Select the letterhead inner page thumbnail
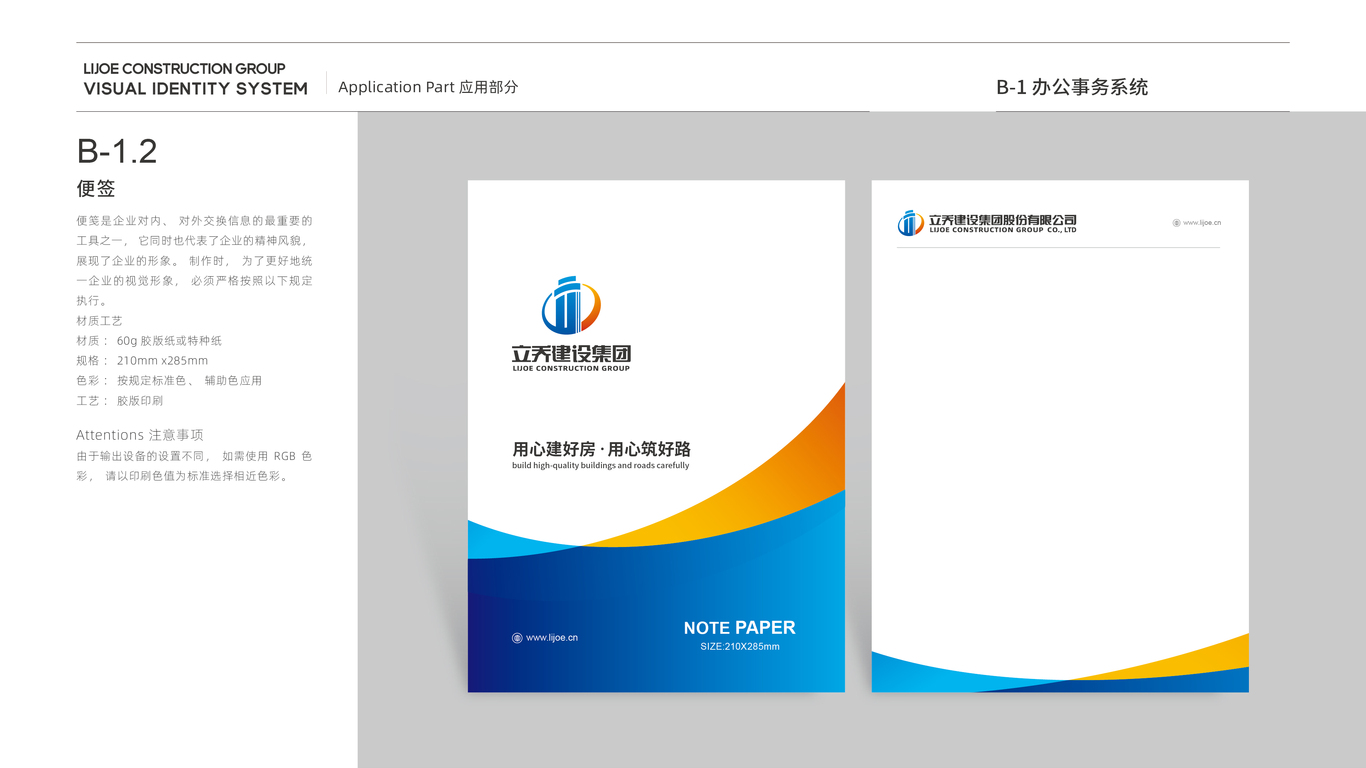Viewport: 1366px width, 768px height. pos(1060,436)
